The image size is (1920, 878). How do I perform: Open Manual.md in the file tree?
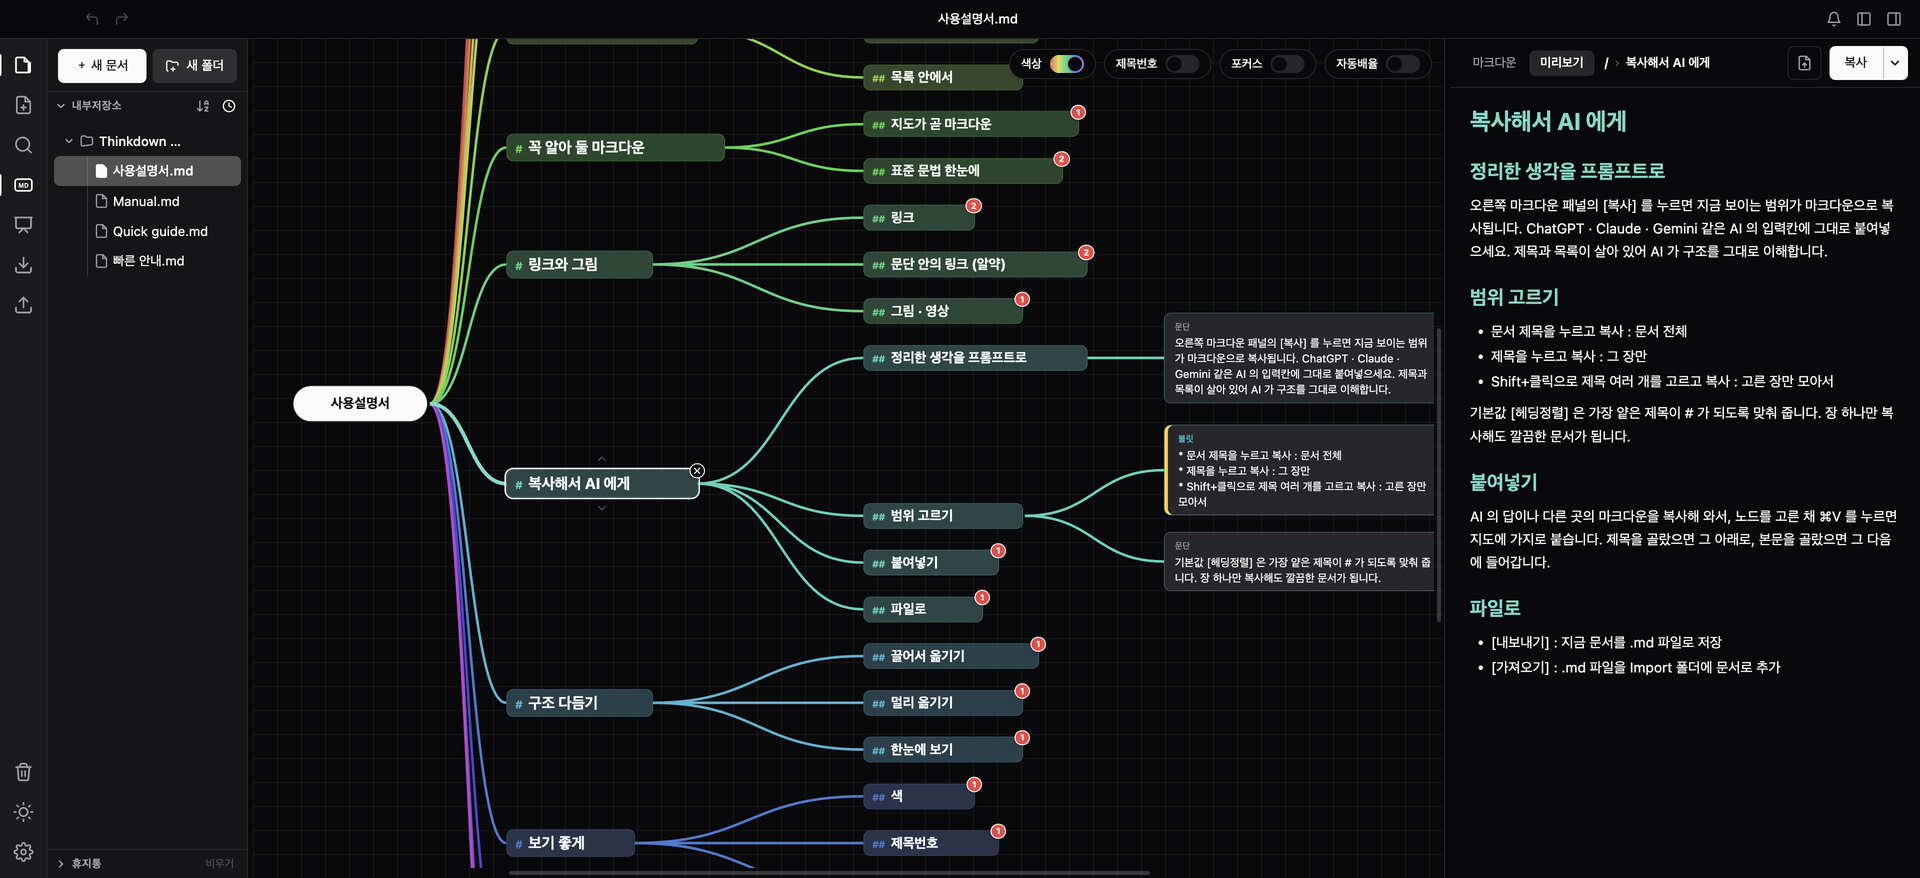pyautogui.click(x=147, y=201)
